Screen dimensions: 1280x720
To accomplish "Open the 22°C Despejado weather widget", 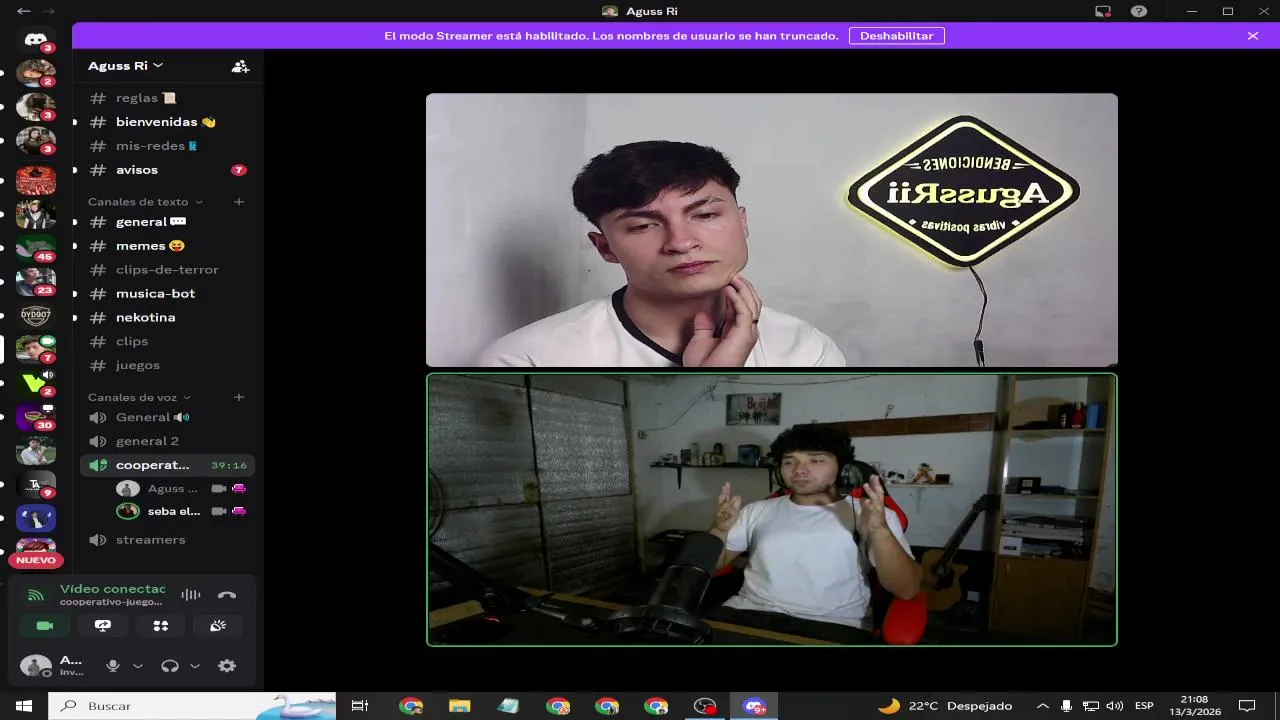I will 946,706.
